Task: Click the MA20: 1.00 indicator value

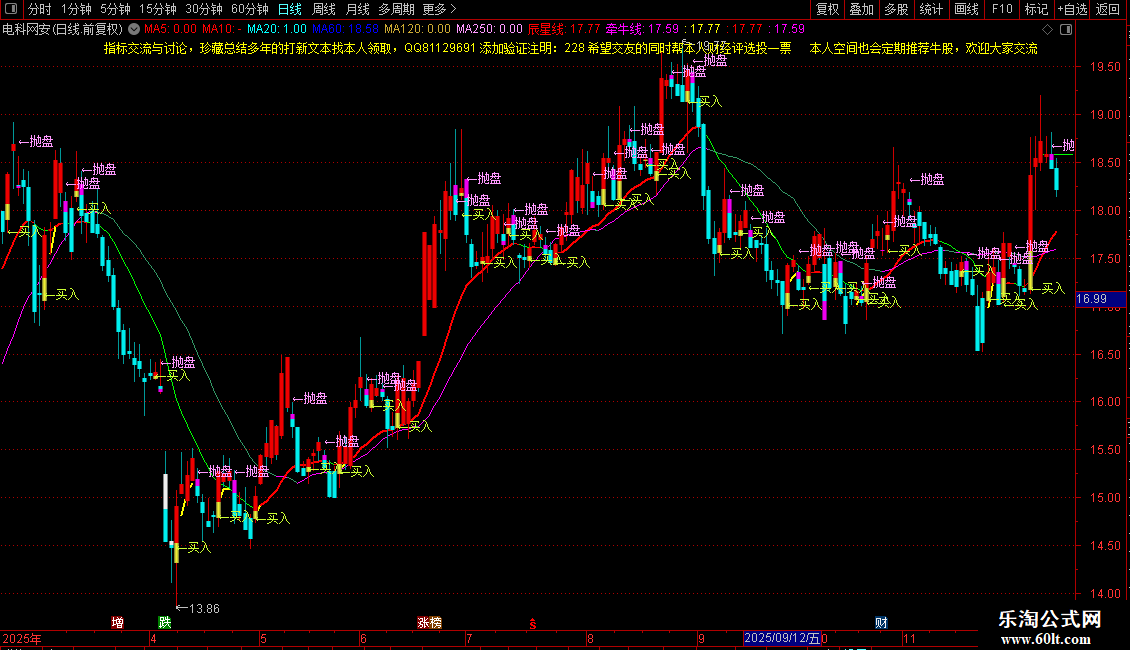Action: 277,29
